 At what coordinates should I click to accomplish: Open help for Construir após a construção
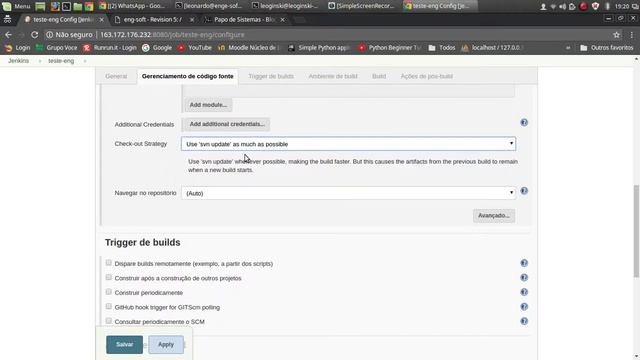524,278
